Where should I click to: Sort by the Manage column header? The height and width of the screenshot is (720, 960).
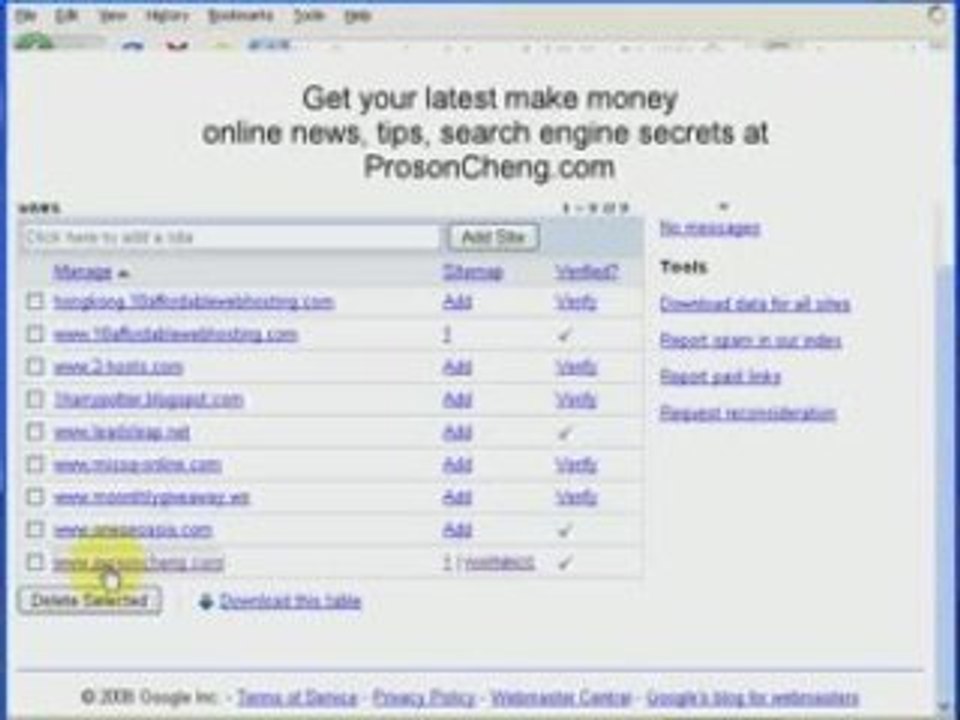(x=83, y=271)
